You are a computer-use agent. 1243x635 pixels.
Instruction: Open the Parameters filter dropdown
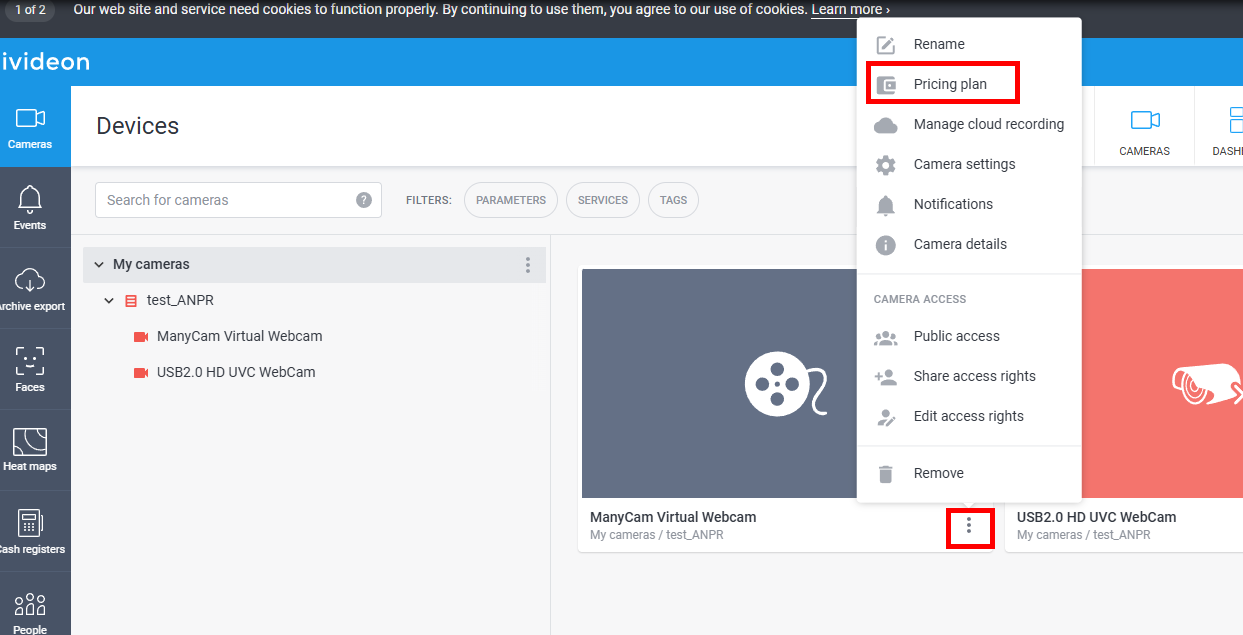click(x=511, y=200)
